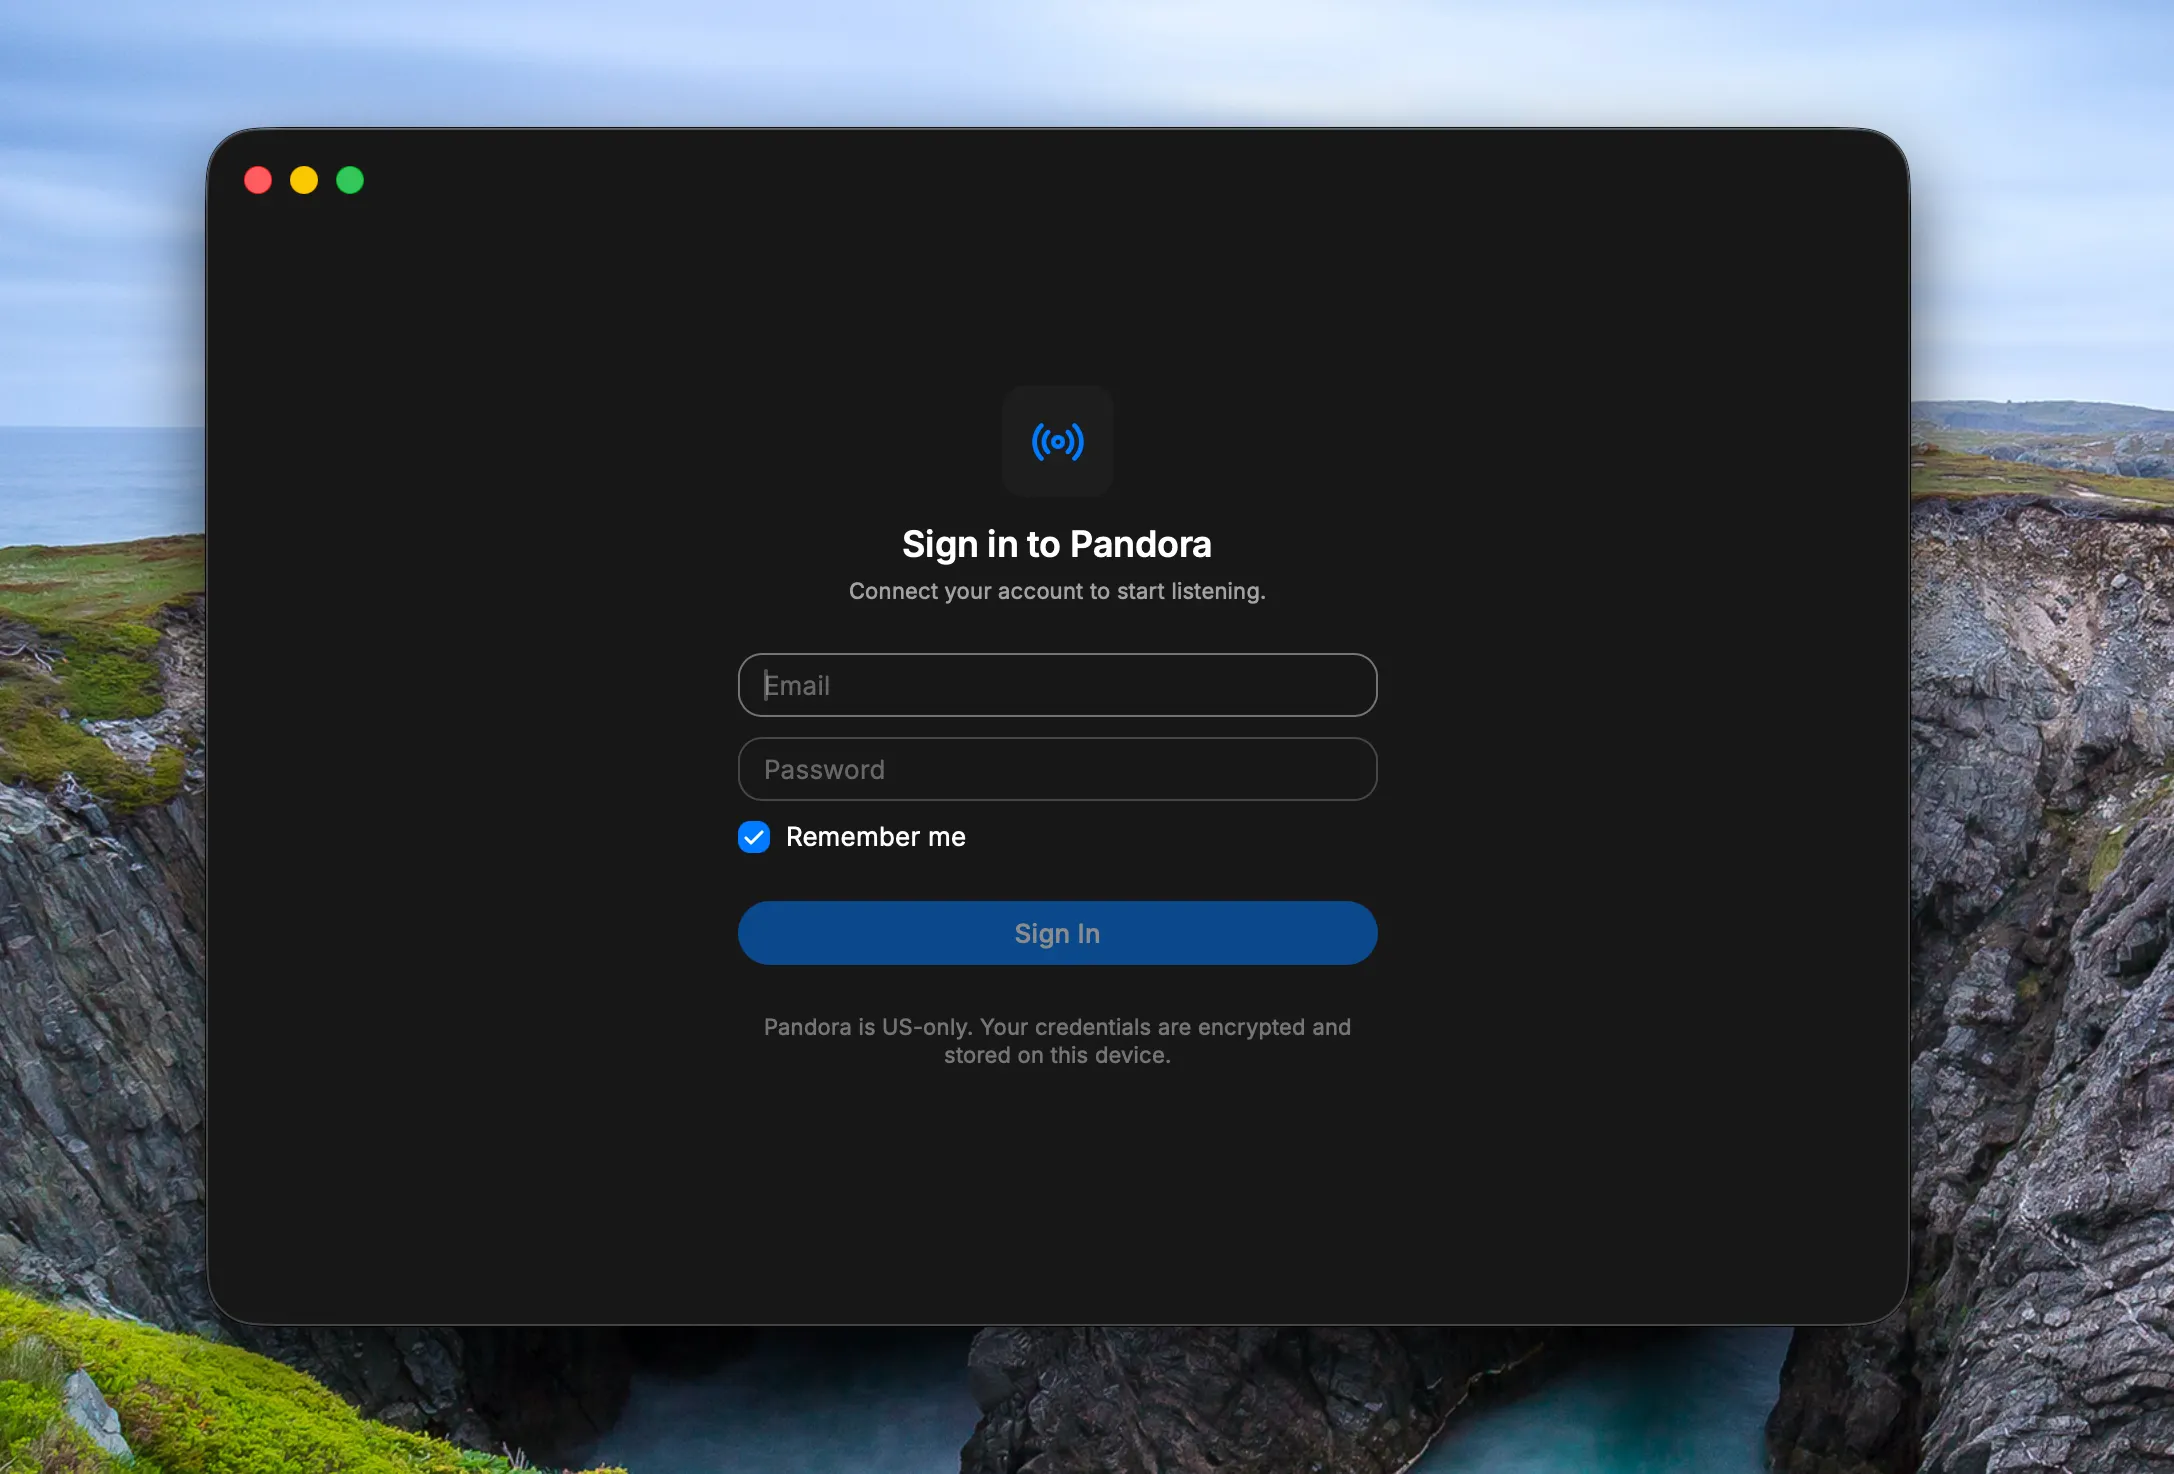
Task: Click the "Pandora is US-only" notice text
Action: click(x=1057, y=1041)
